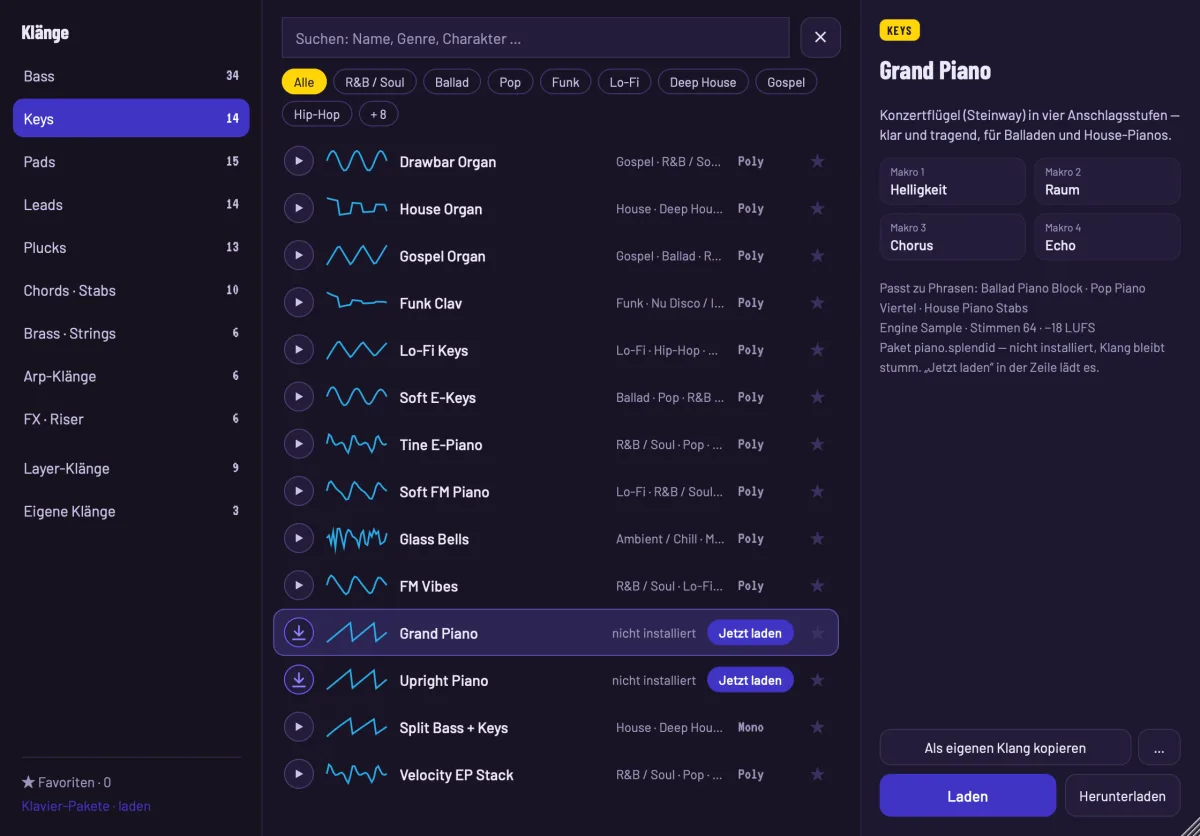This screenshot has width=1200, height=836.
Task: Star the House Organ sound
Action: tap(817, 208)
